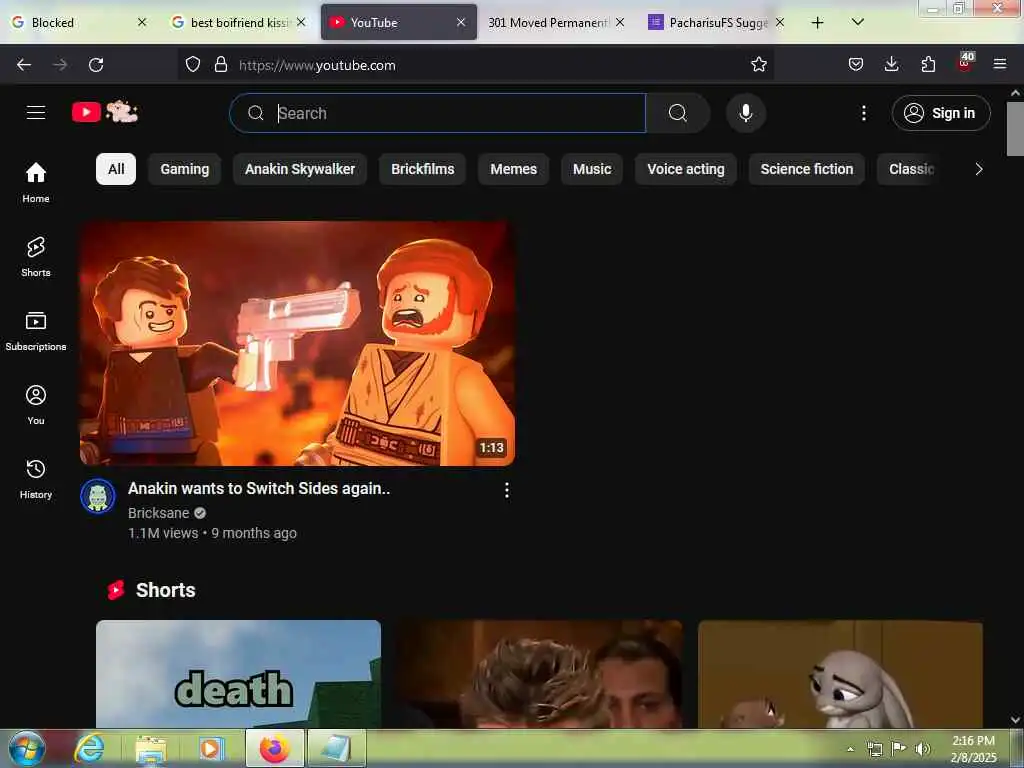The image size is (1024, 768).
Task: Open a new tab with plus icon
Action: coord(817,23)
